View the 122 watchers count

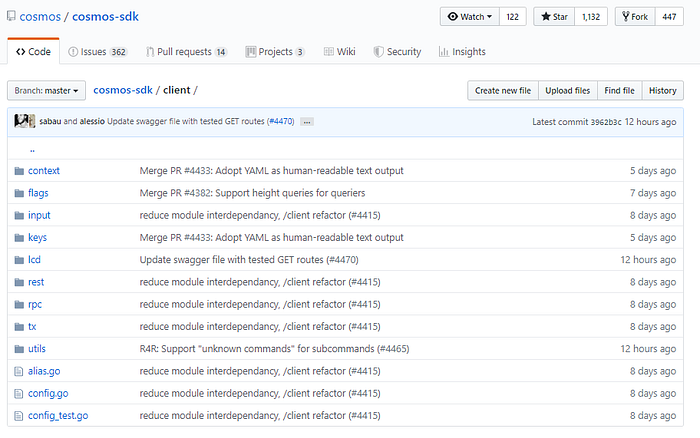click(512, 17)
